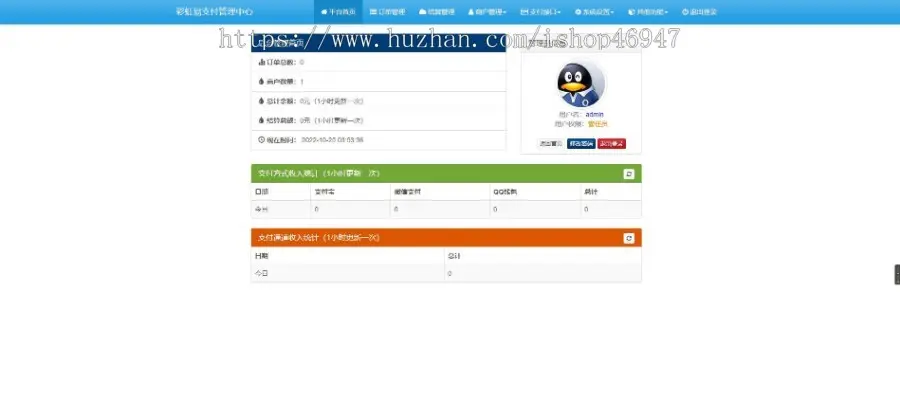Expand the 商户管理 dropdown menu
This screenshot has width=900, height=419.
[x=487, y=12]
